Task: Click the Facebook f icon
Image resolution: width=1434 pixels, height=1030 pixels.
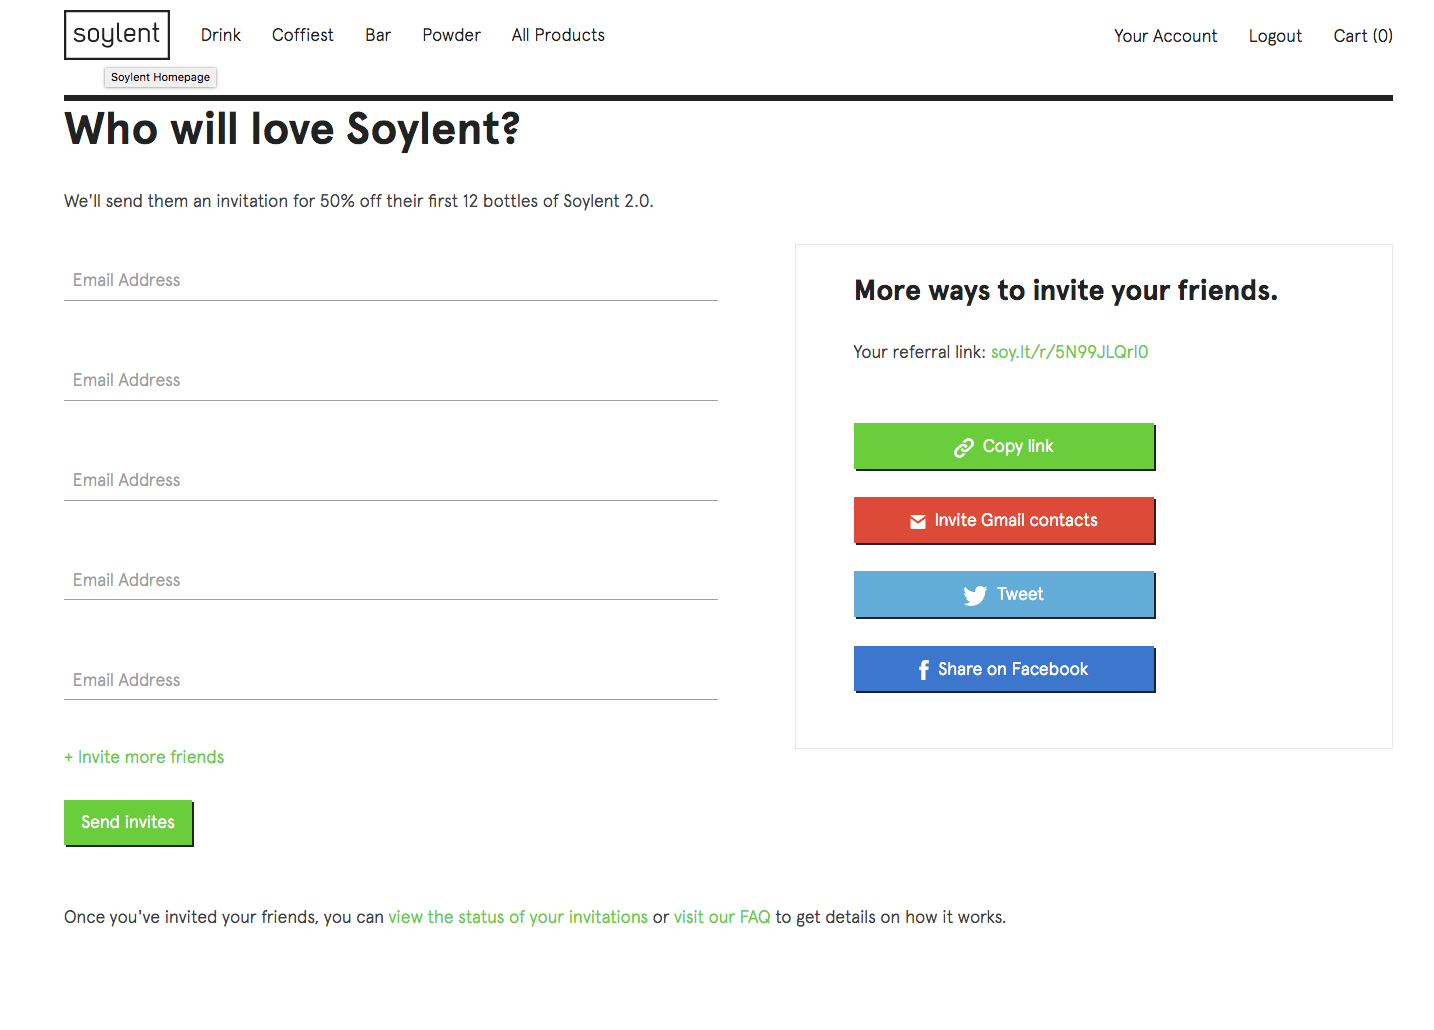Action: pyautogui.click(x=923, y=670)
